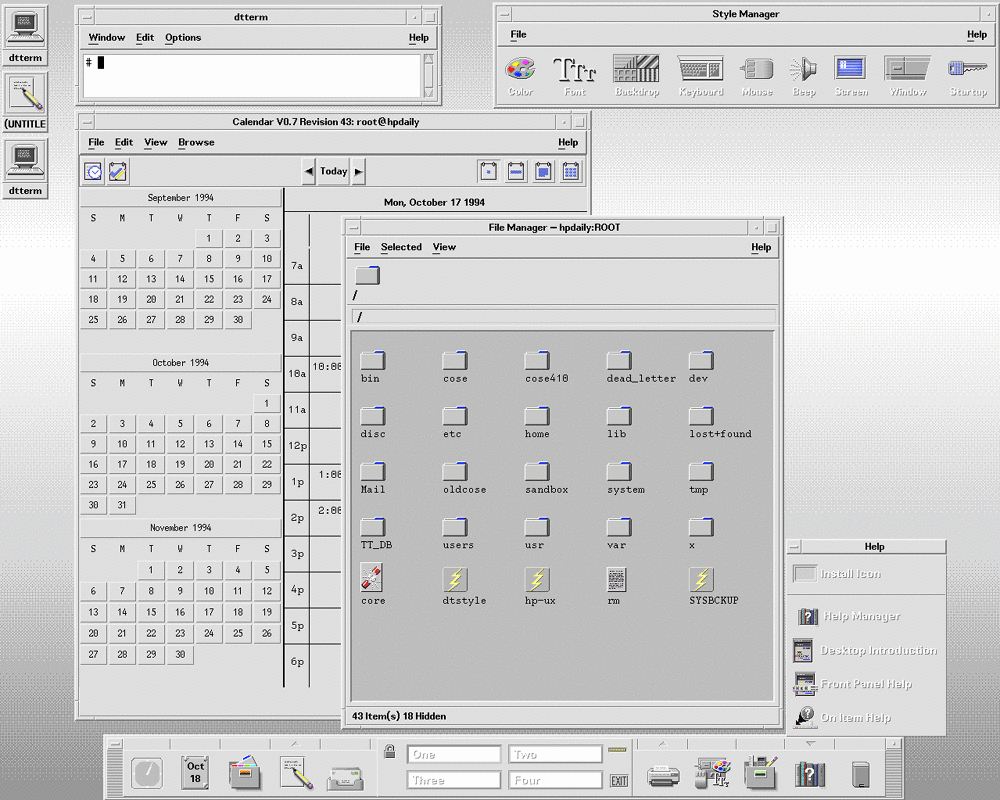Image resolution: width=1000 pixels, height=800 pixels.
Task: Switch to workspace One
Action: pos(454,755)
